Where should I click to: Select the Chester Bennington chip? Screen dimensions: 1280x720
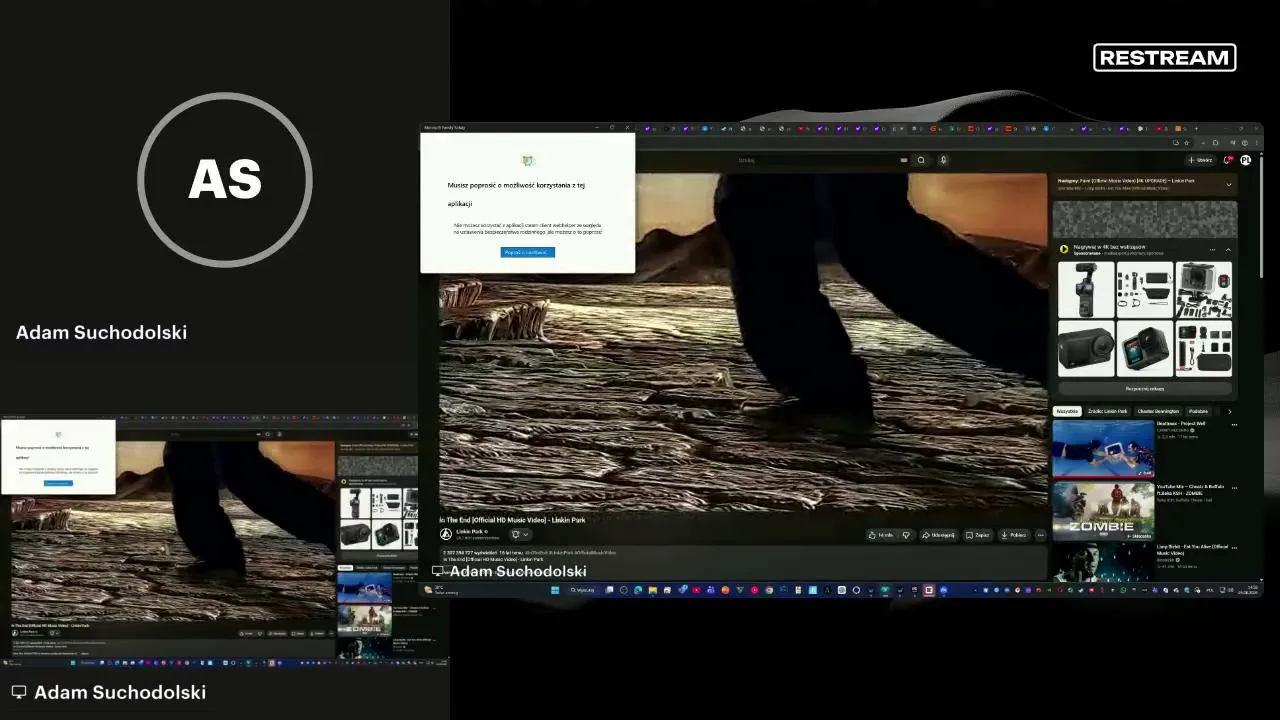(x=1158, y=411)
